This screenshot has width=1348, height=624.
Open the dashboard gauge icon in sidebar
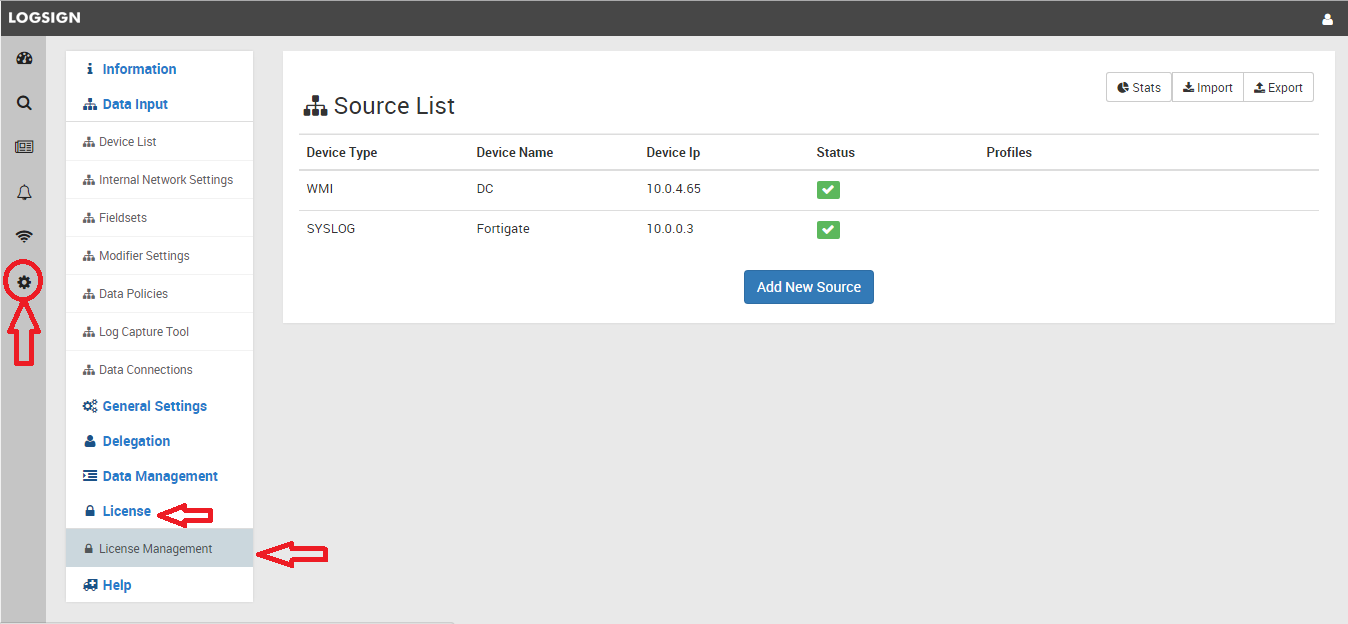(24, 58)
